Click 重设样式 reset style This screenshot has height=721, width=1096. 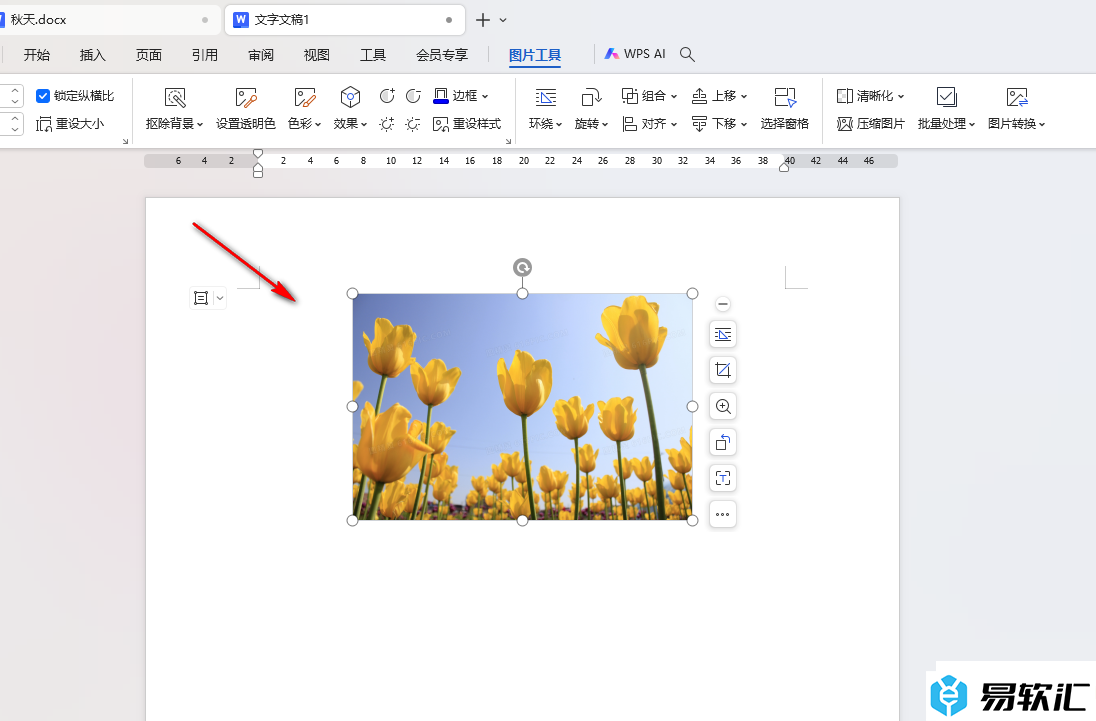(x=467, y=124)
